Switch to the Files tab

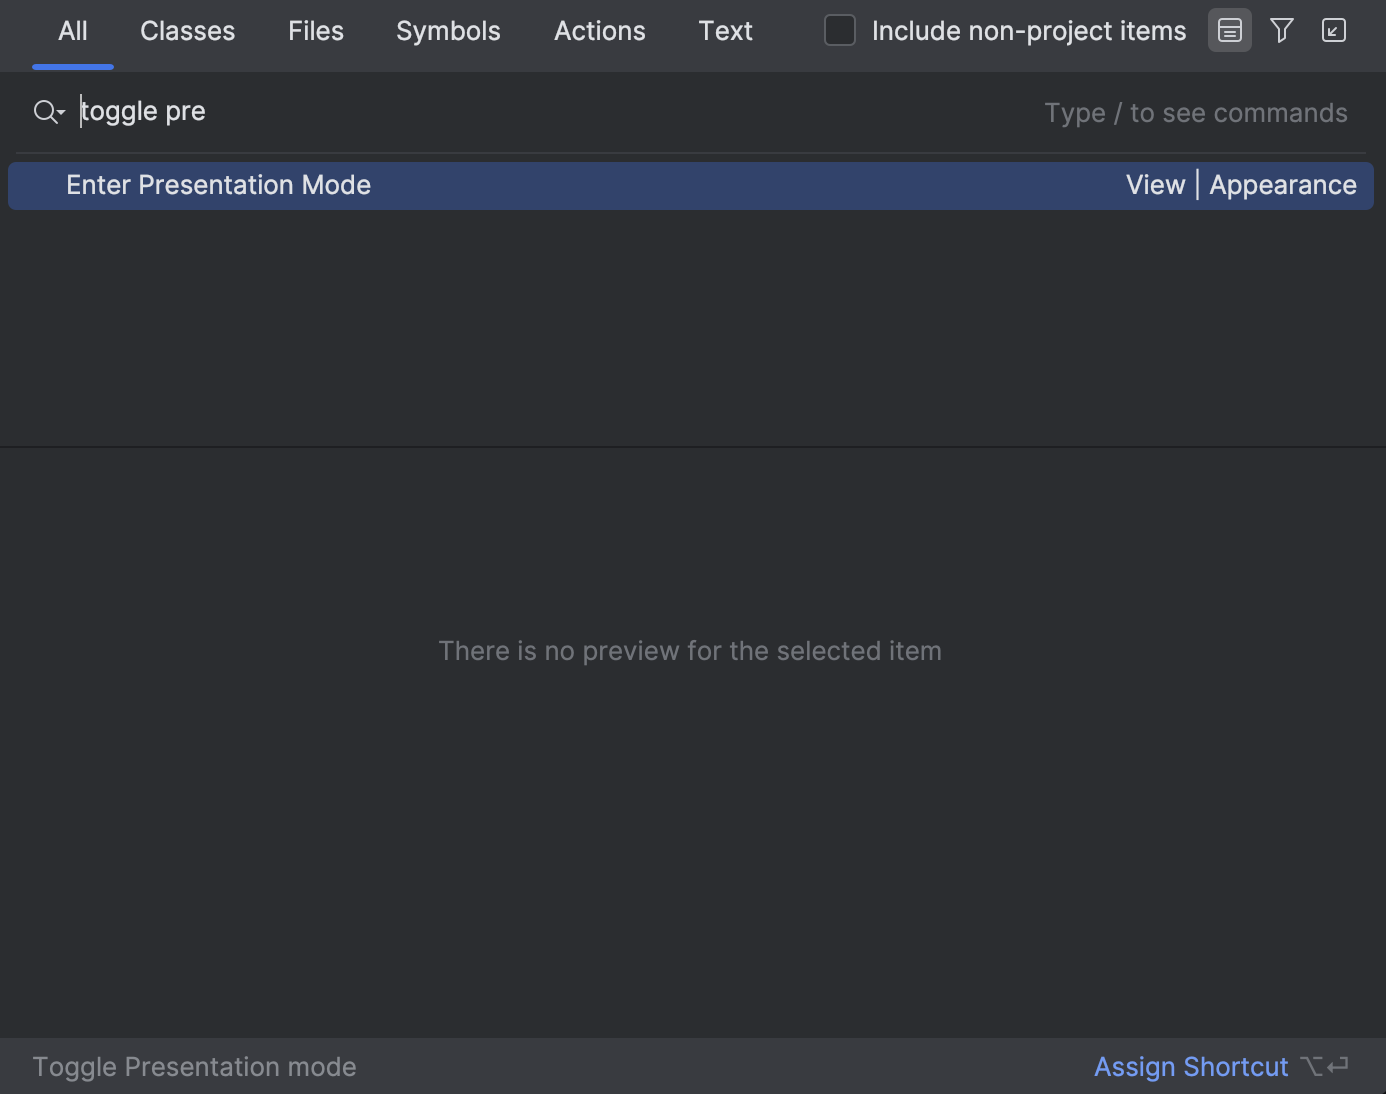point(315,30)
